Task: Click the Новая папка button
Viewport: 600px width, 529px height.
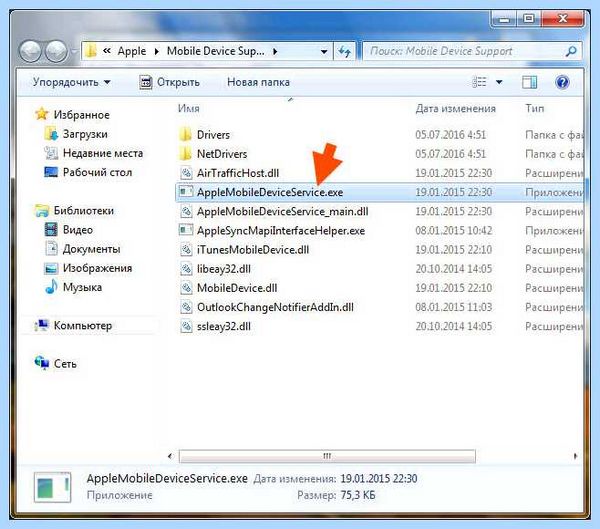Action: [258, 82]
